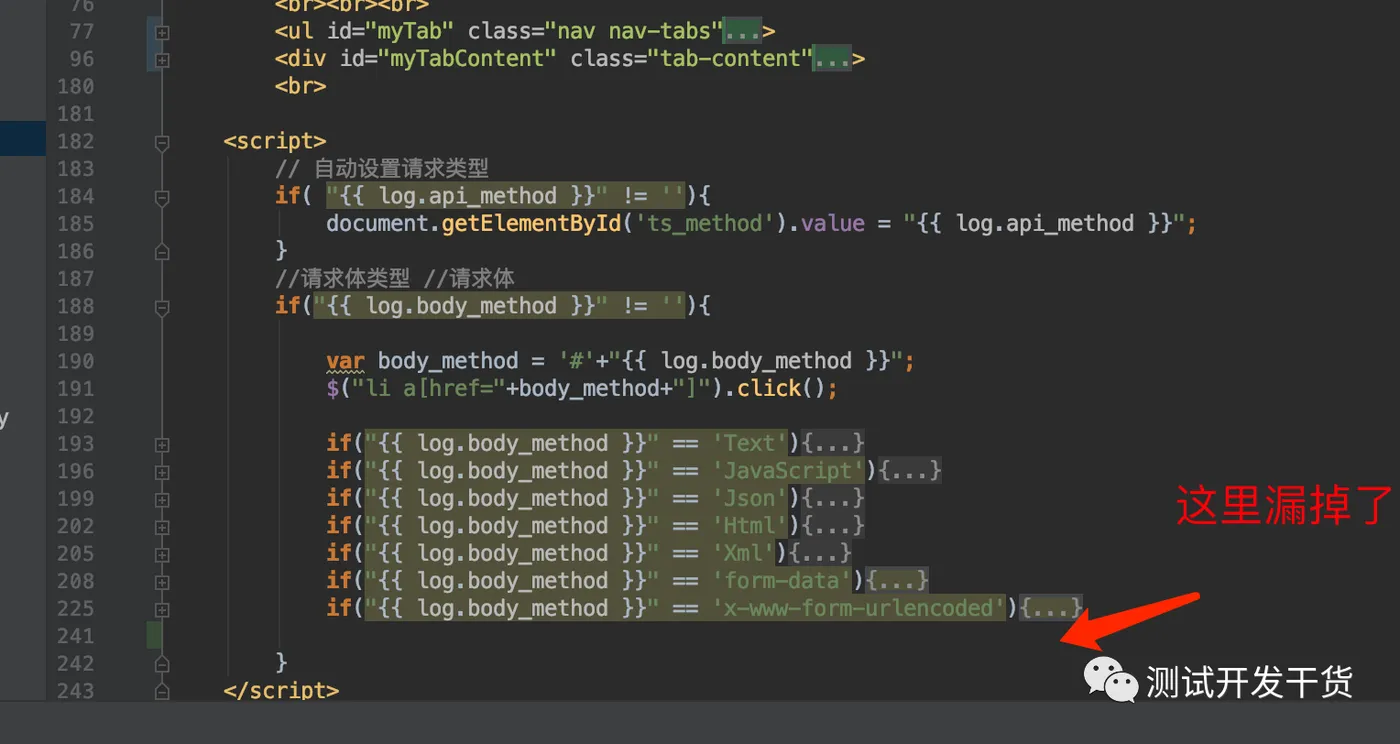
Task: Open the {...} placeholder after 'Text' condition
Action: click(834, 443)
